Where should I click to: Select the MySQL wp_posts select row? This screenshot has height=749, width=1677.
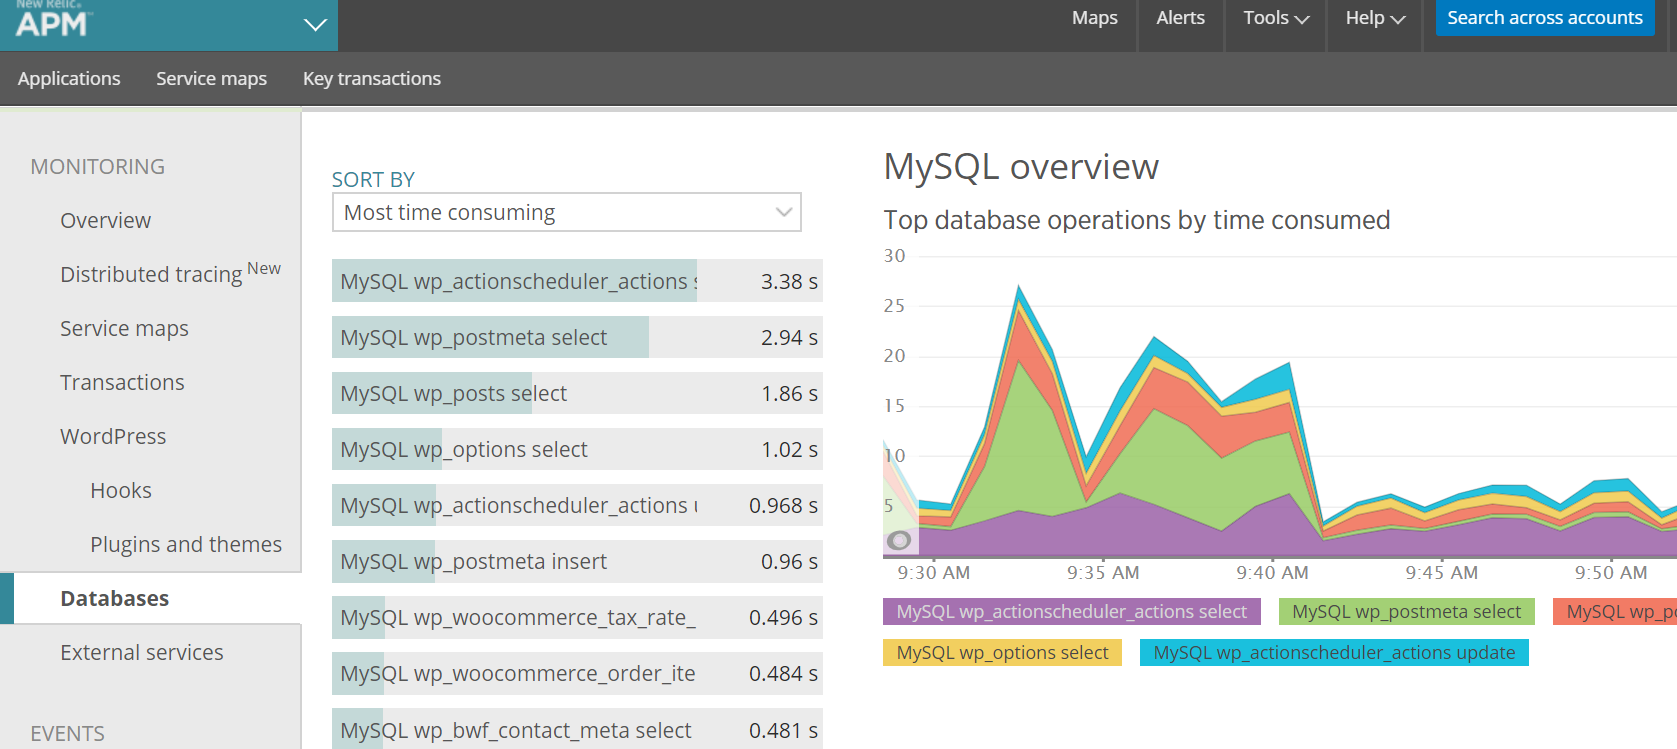click(577, 393)
